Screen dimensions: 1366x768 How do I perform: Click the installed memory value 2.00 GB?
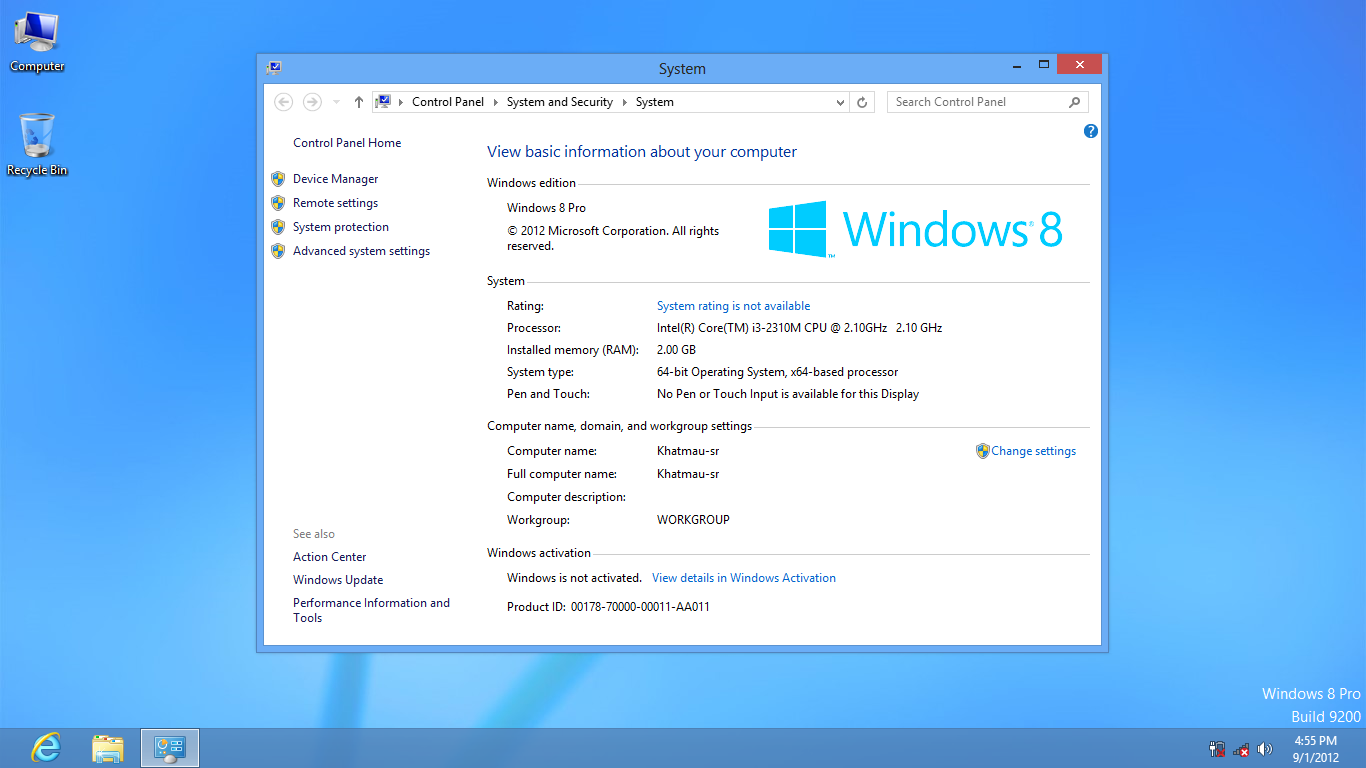tap(676, 350)
